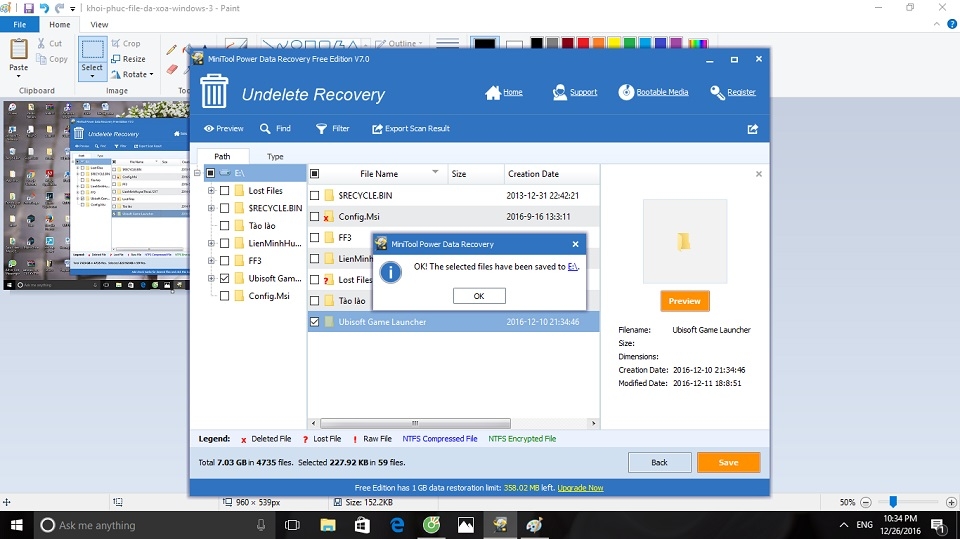Screen dimensions: 960x539
Task: Check the Lost Files folder box in the tree
Action: click(225, 190)
